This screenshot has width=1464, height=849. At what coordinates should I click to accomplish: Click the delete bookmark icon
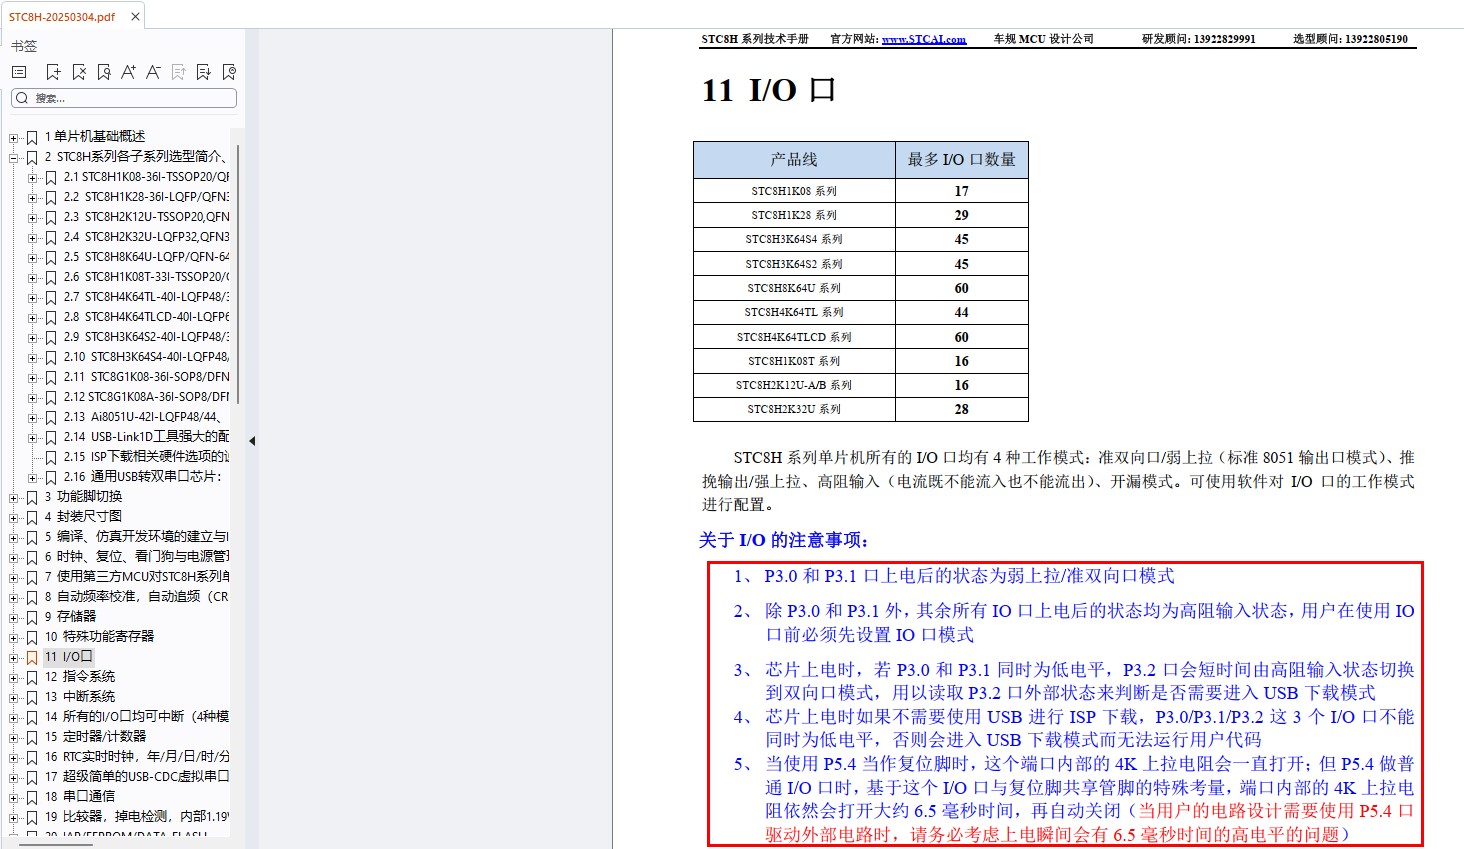[x=79, y=72]
